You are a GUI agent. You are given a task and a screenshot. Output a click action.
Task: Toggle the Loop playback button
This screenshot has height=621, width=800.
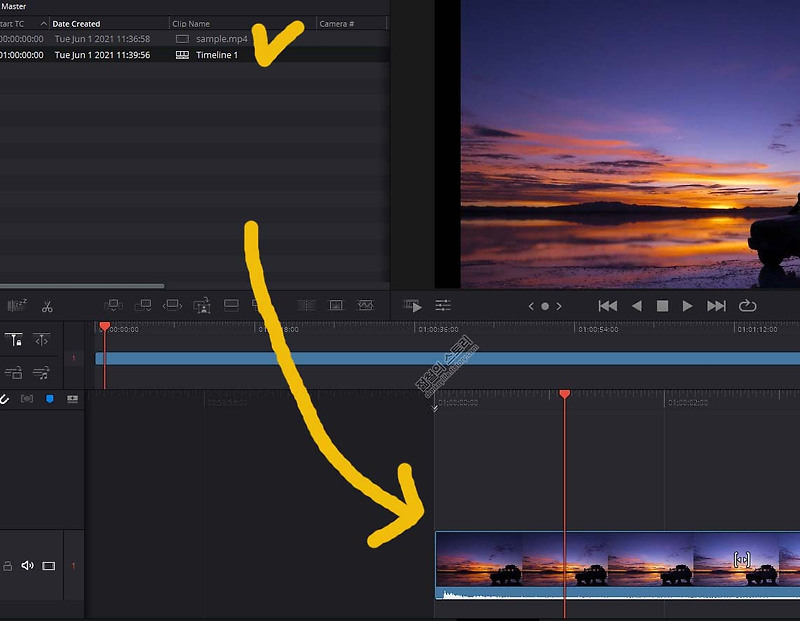tap(747, 306)
